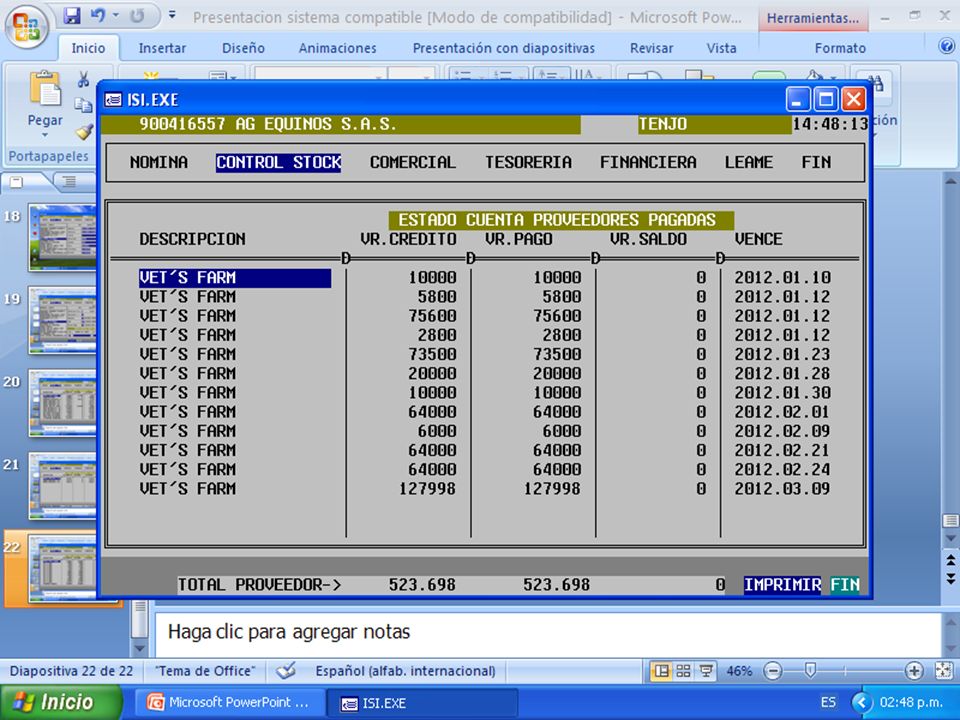Screen dimensions: 960x720
Task: Customize the quick access toolbar dropdown
Action: coord(172,15)
